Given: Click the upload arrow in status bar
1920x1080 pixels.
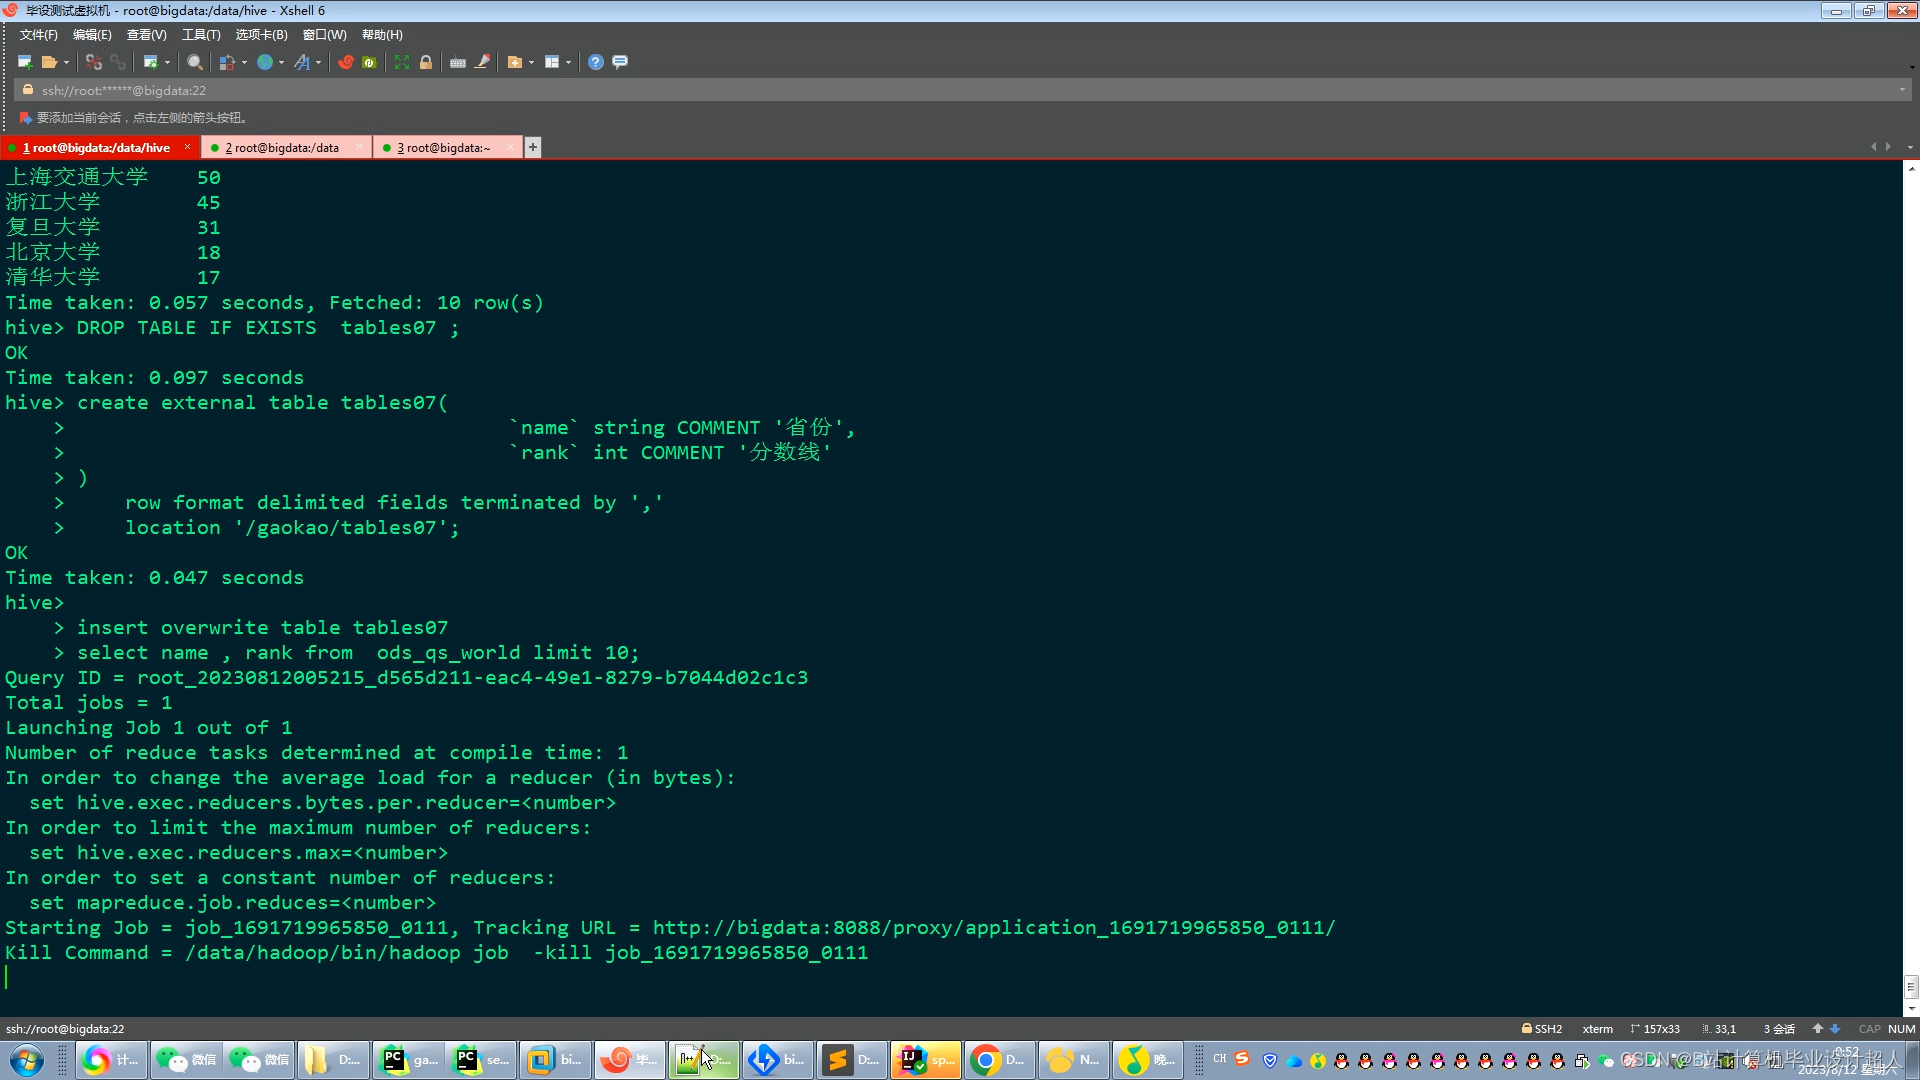Looking at the screenshot, I should click(1818, 1029).
